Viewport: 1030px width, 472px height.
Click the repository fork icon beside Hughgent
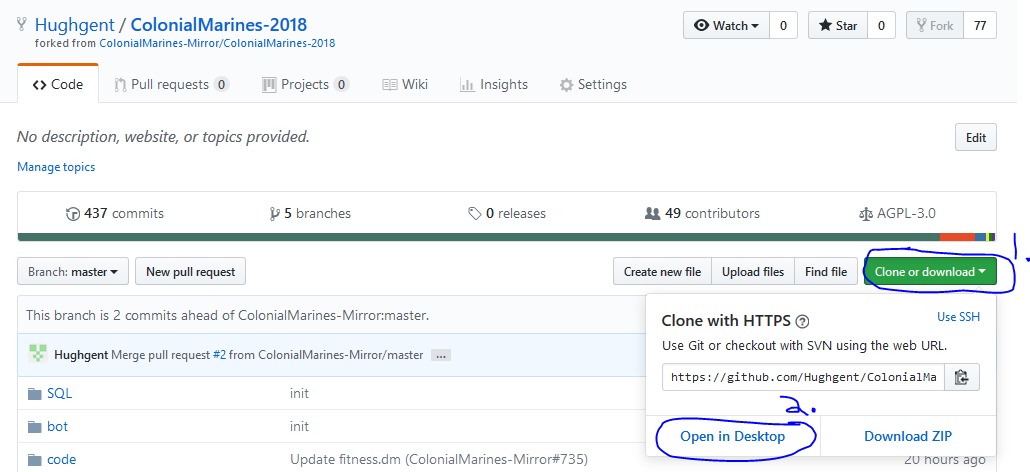pos(22,25)
